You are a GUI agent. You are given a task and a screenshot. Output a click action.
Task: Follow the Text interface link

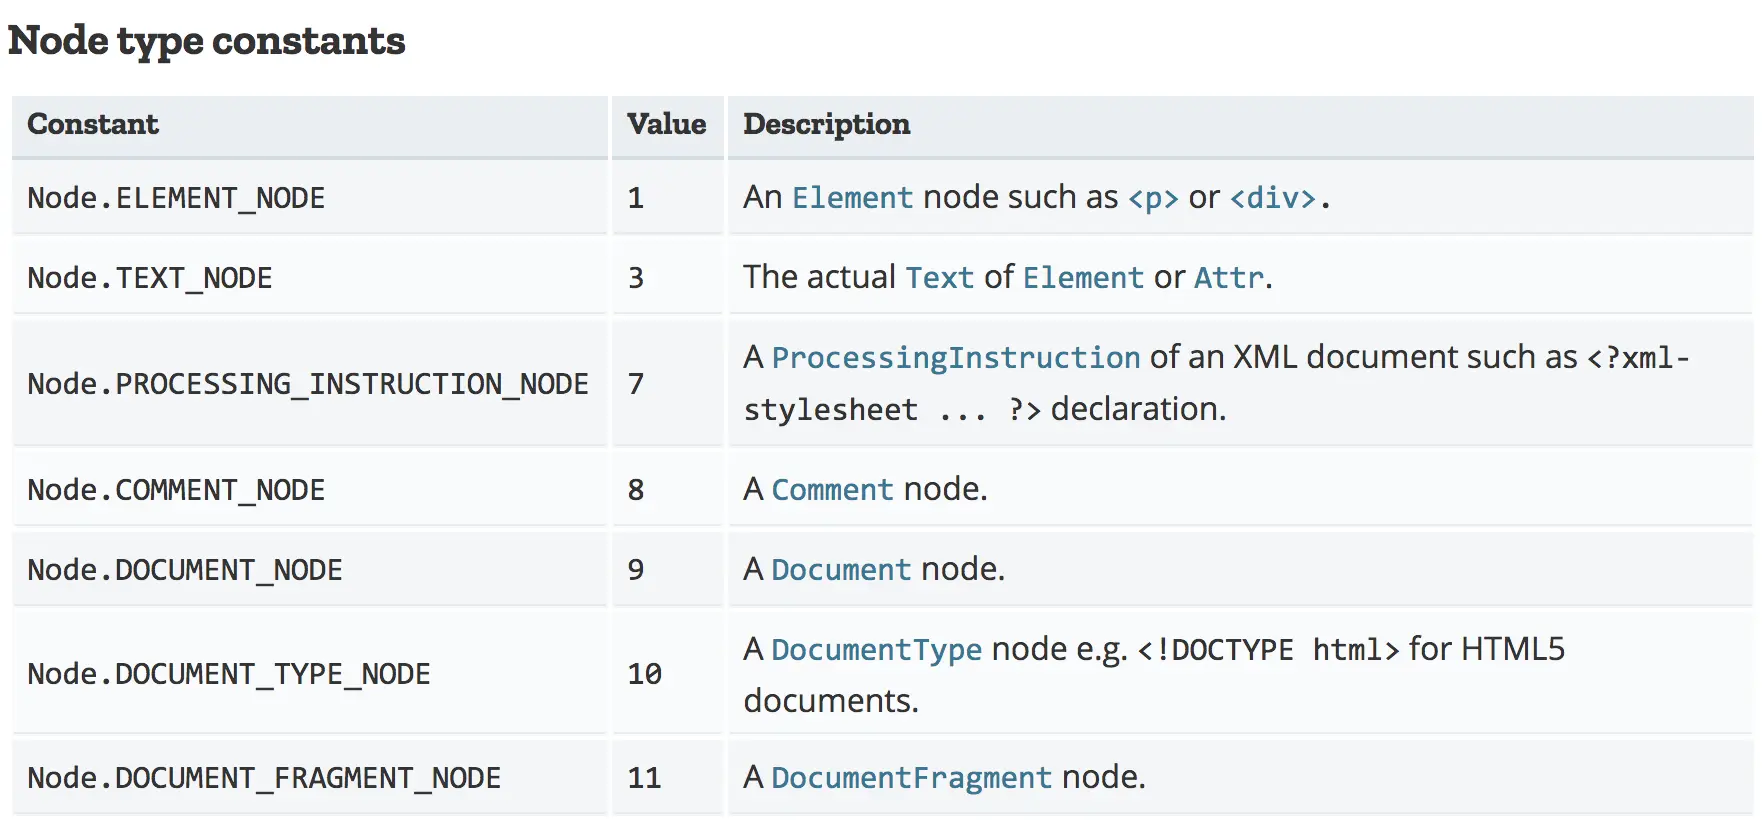[939, 278]
